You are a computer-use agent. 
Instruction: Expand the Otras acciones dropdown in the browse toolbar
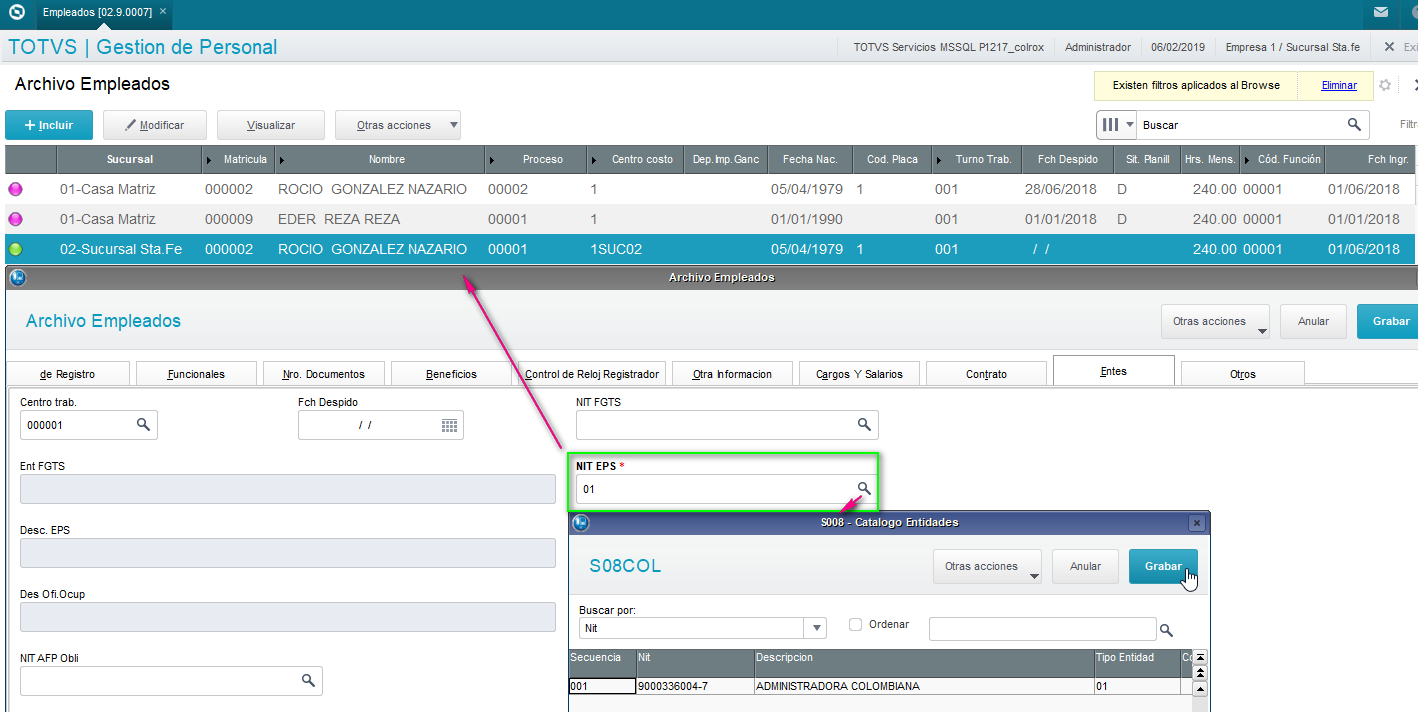(x=453, y=125)
